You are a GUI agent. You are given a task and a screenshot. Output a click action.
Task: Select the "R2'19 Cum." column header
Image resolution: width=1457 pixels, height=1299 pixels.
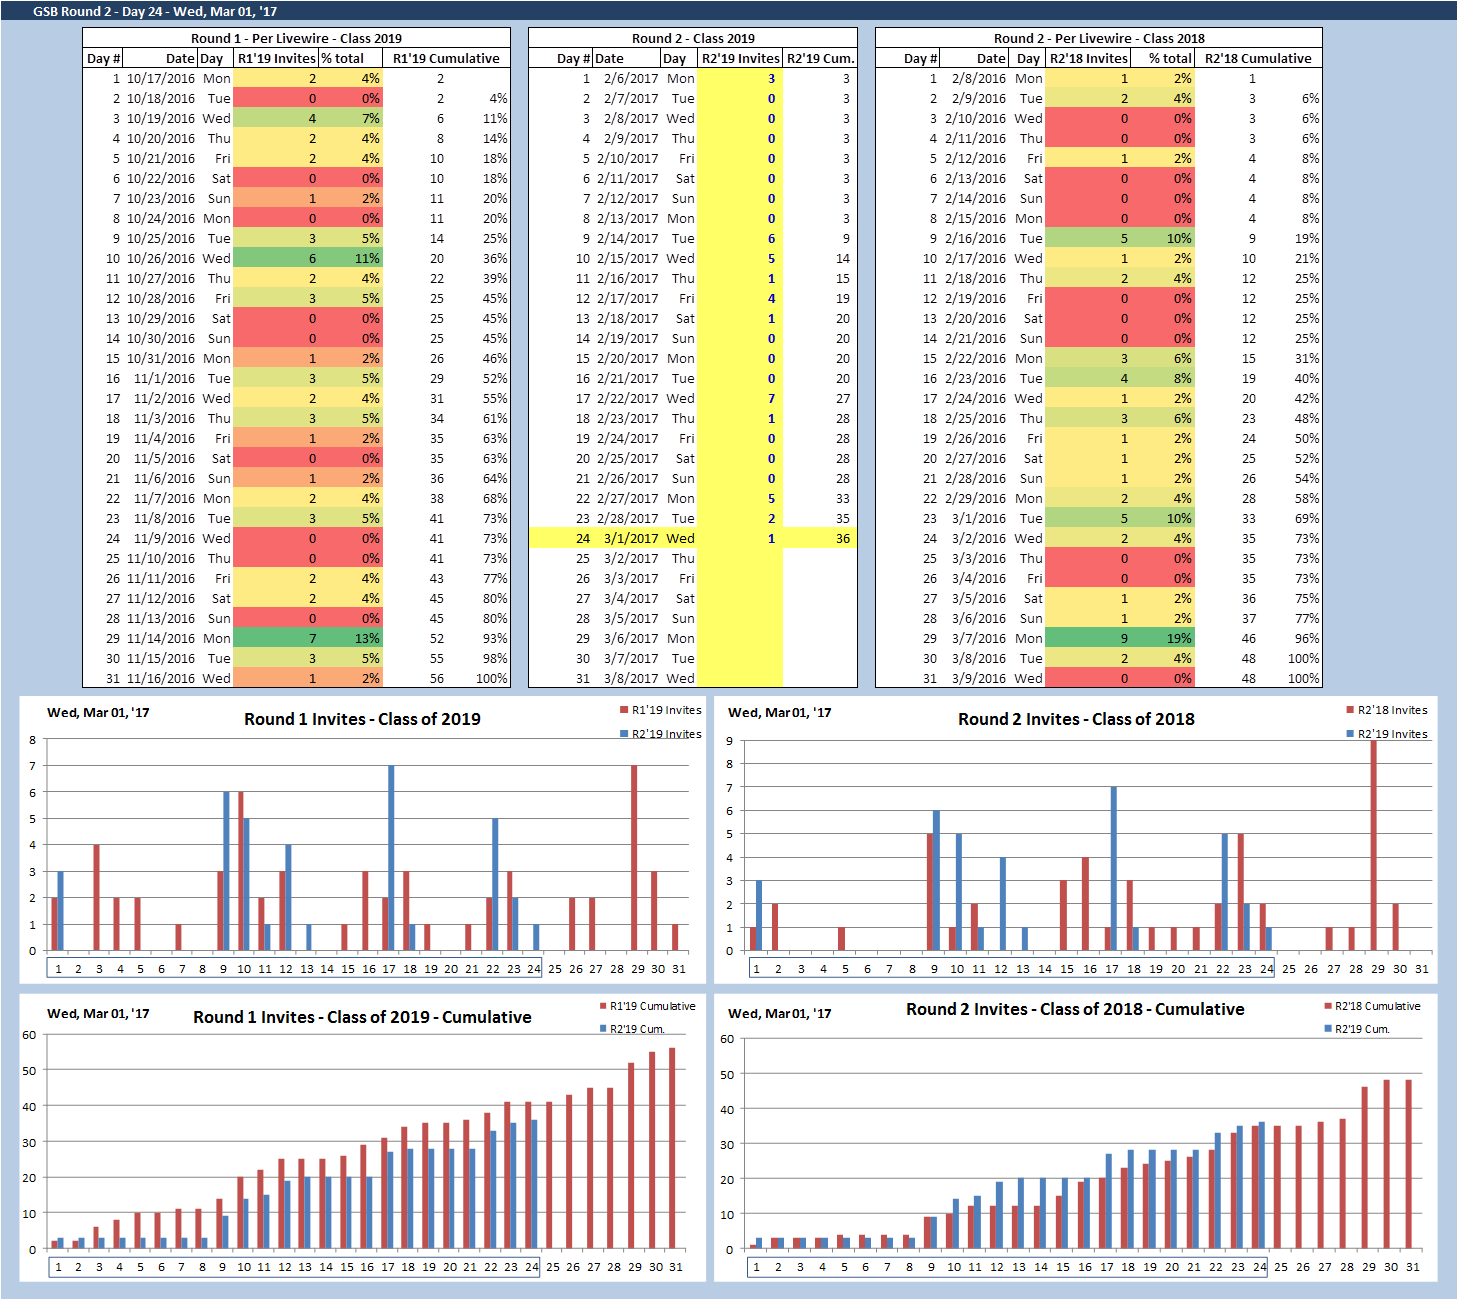tap(820, 58)
